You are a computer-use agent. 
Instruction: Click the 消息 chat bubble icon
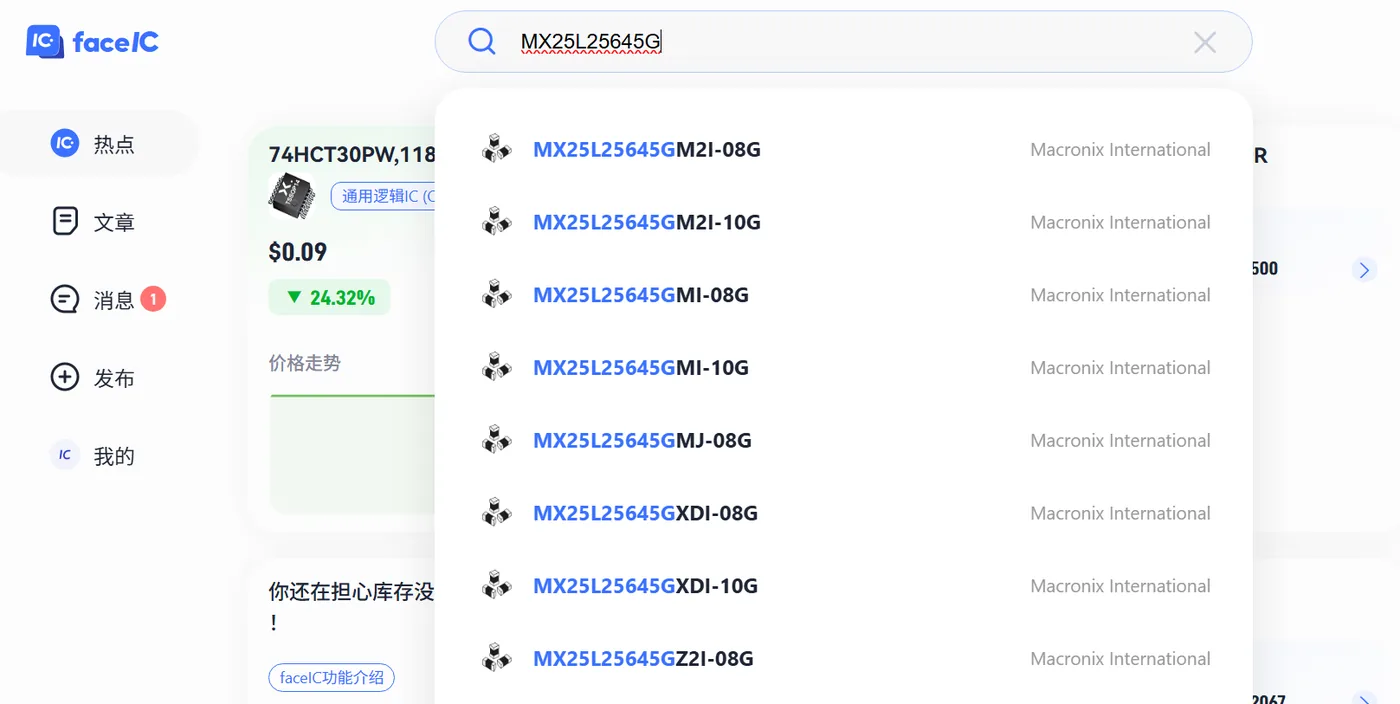65,299
